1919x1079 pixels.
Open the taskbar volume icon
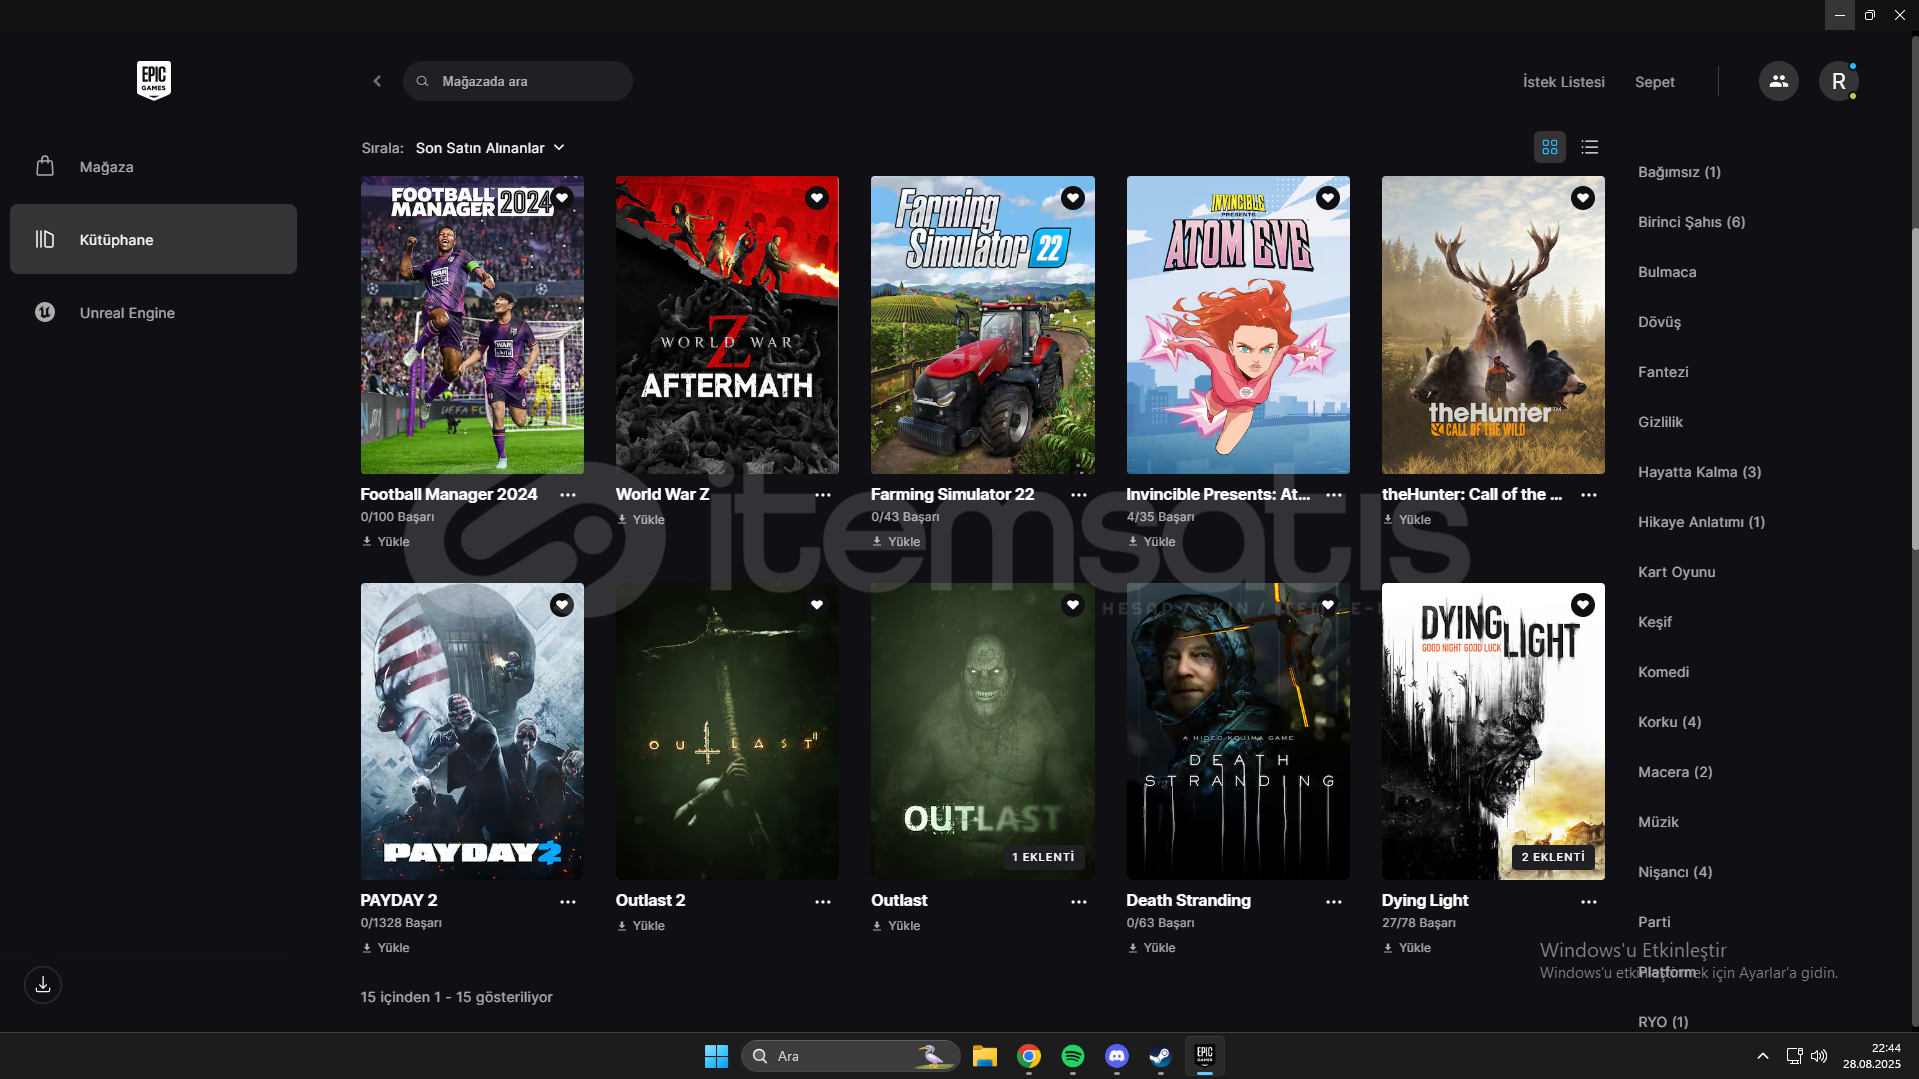(x=1819, y=1056)
